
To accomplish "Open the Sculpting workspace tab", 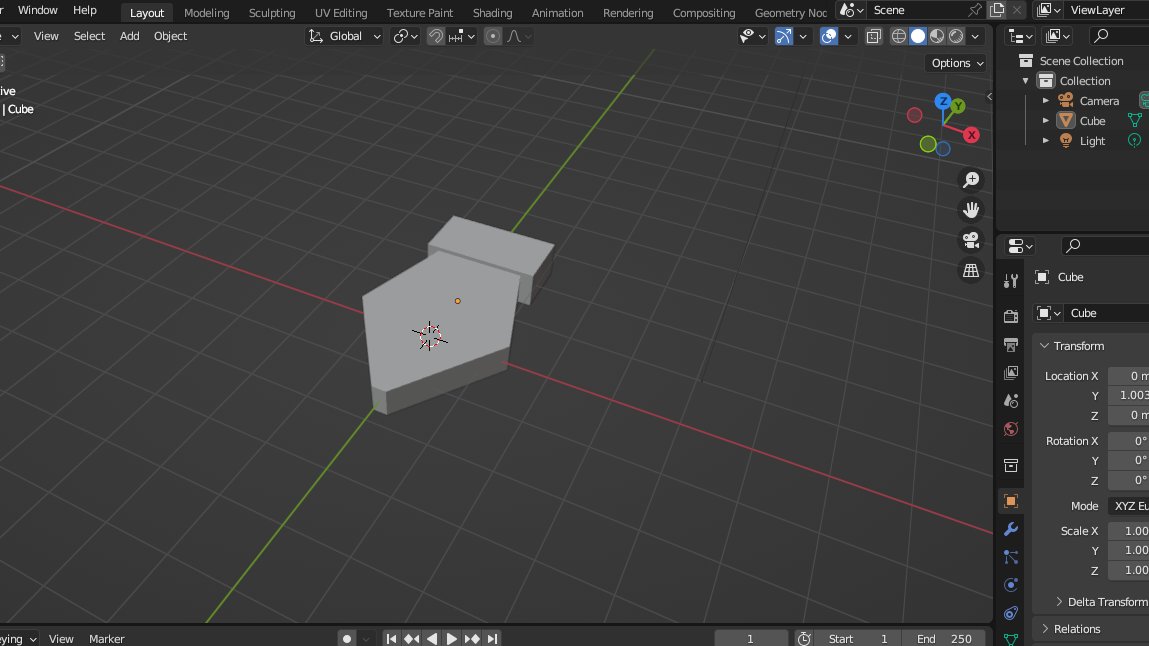I will click(272, 12).
